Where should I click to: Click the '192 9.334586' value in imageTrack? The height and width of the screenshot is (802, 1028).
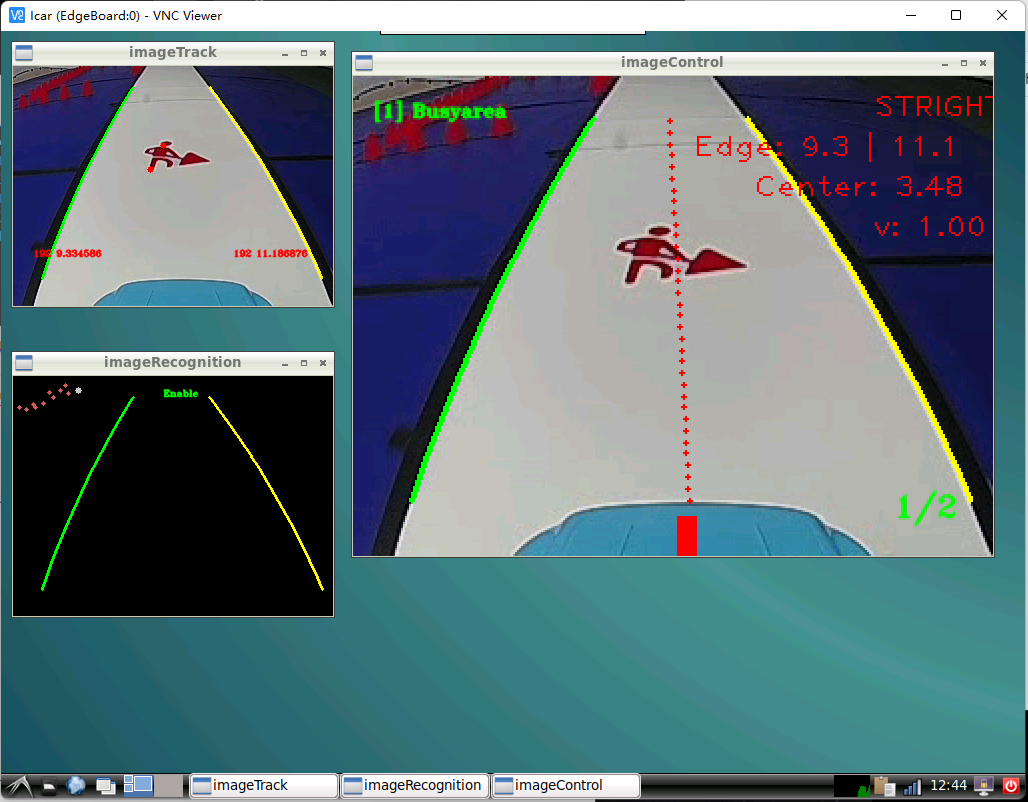tap(68, 253)
